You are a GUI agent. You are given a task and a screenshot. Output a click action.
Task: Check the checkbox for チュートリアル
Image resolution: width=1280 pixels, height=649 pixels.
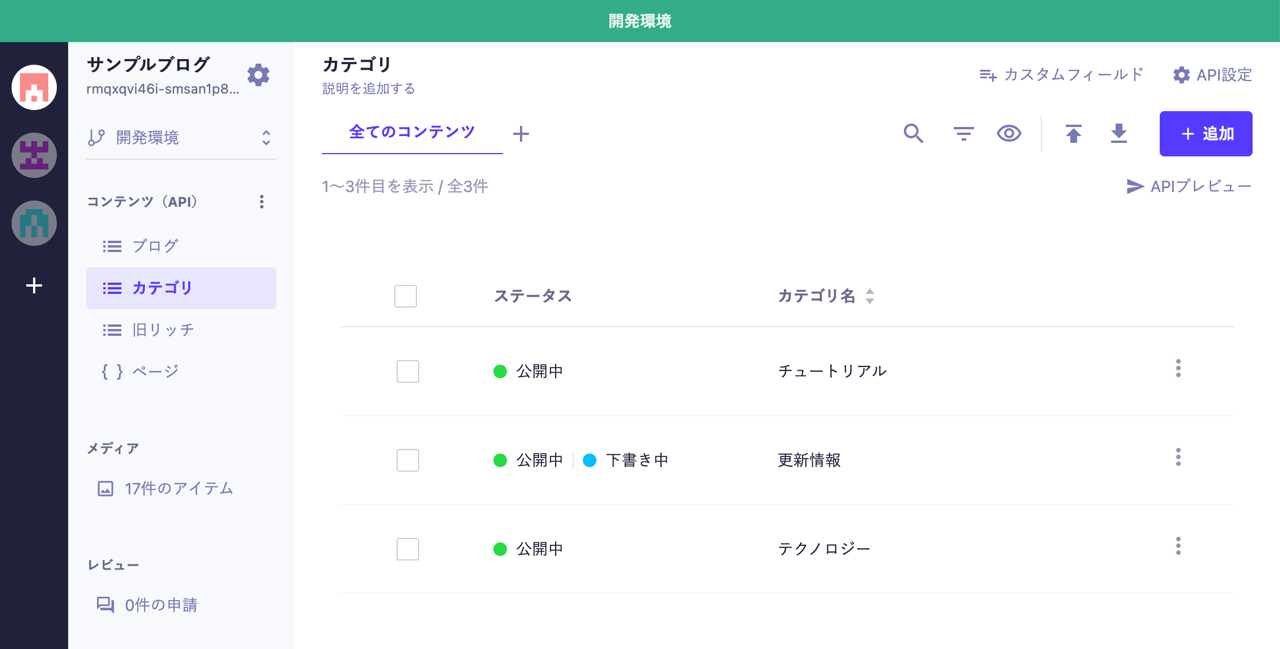click(x=406, y=370)
